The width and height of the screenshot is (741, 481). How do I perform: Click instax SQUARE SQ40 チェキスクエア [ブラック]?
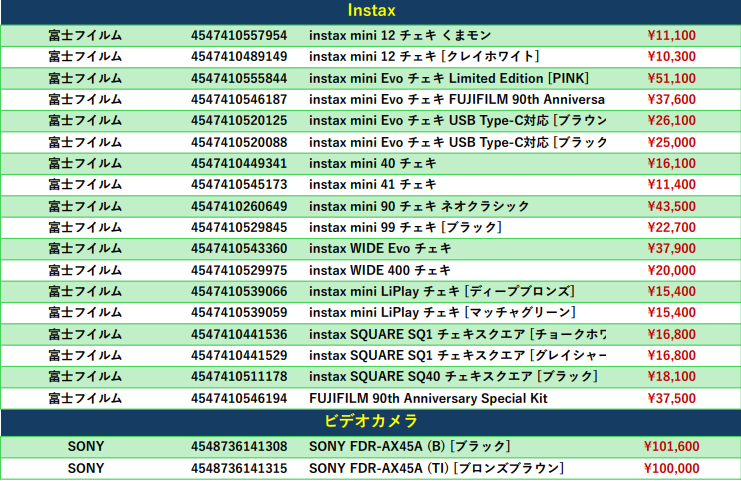tap(454, 377)
